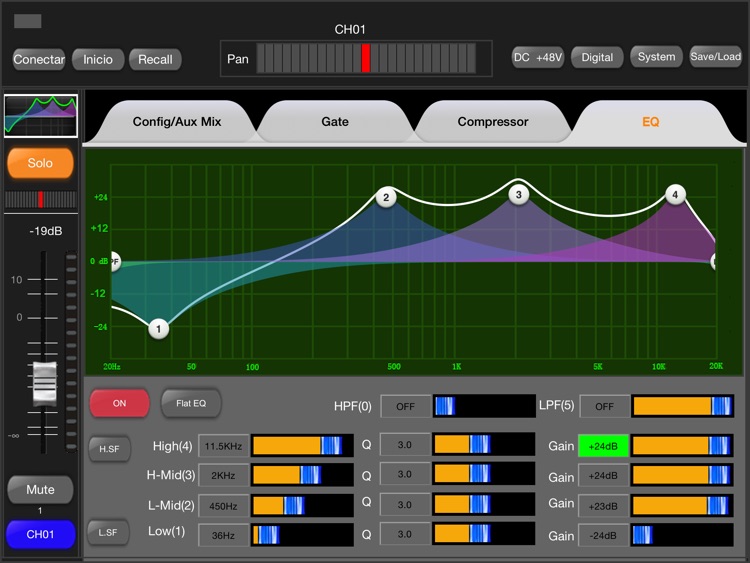Adjust the HPF(0) frequency slider
The image size is (750, 563).
[484, 406]
